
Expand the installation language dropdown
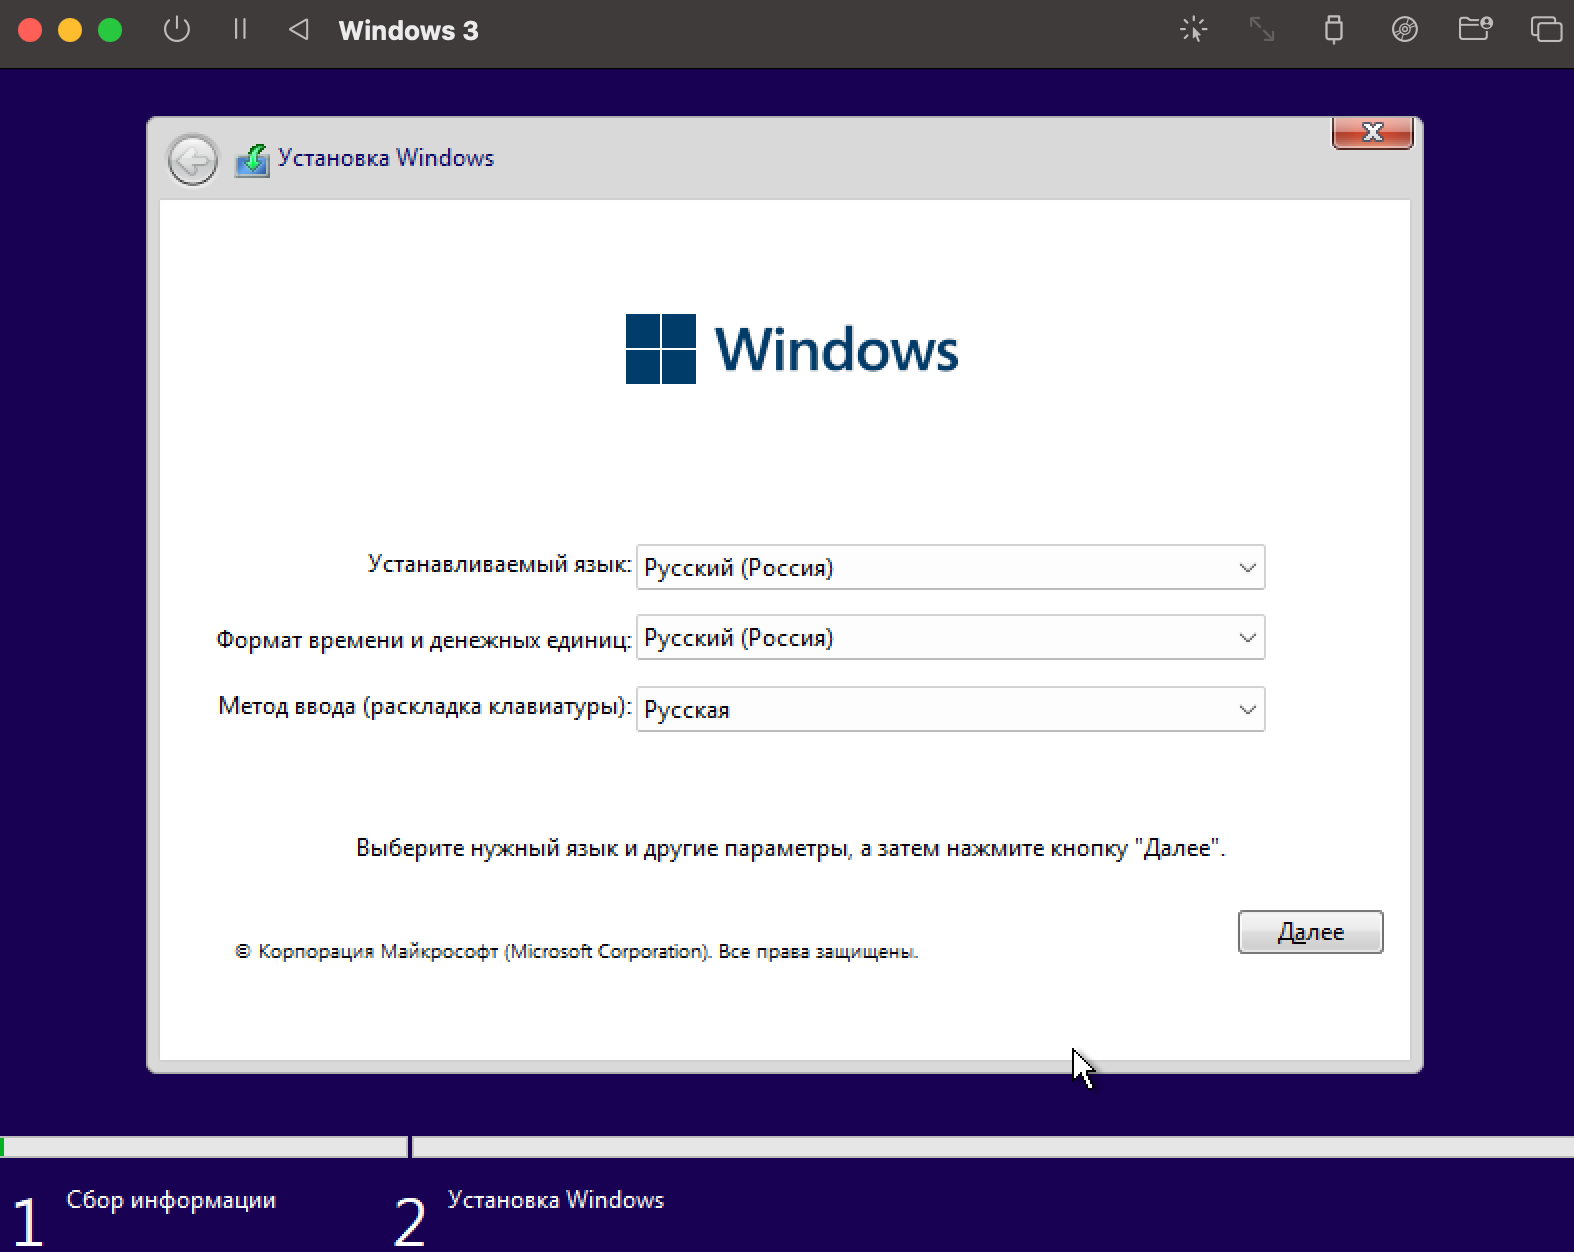tap(950, 567)
